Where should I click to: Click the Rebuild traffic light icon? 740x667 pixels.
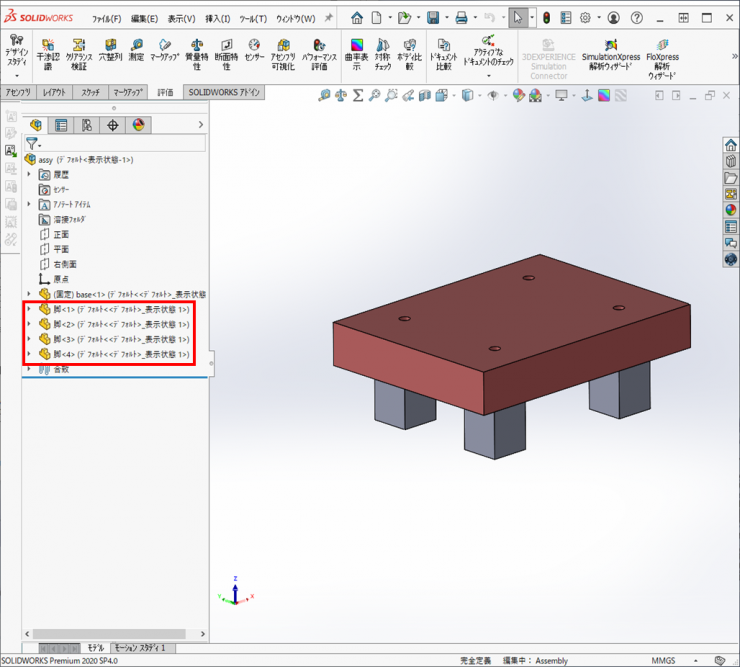coord(547,18)
